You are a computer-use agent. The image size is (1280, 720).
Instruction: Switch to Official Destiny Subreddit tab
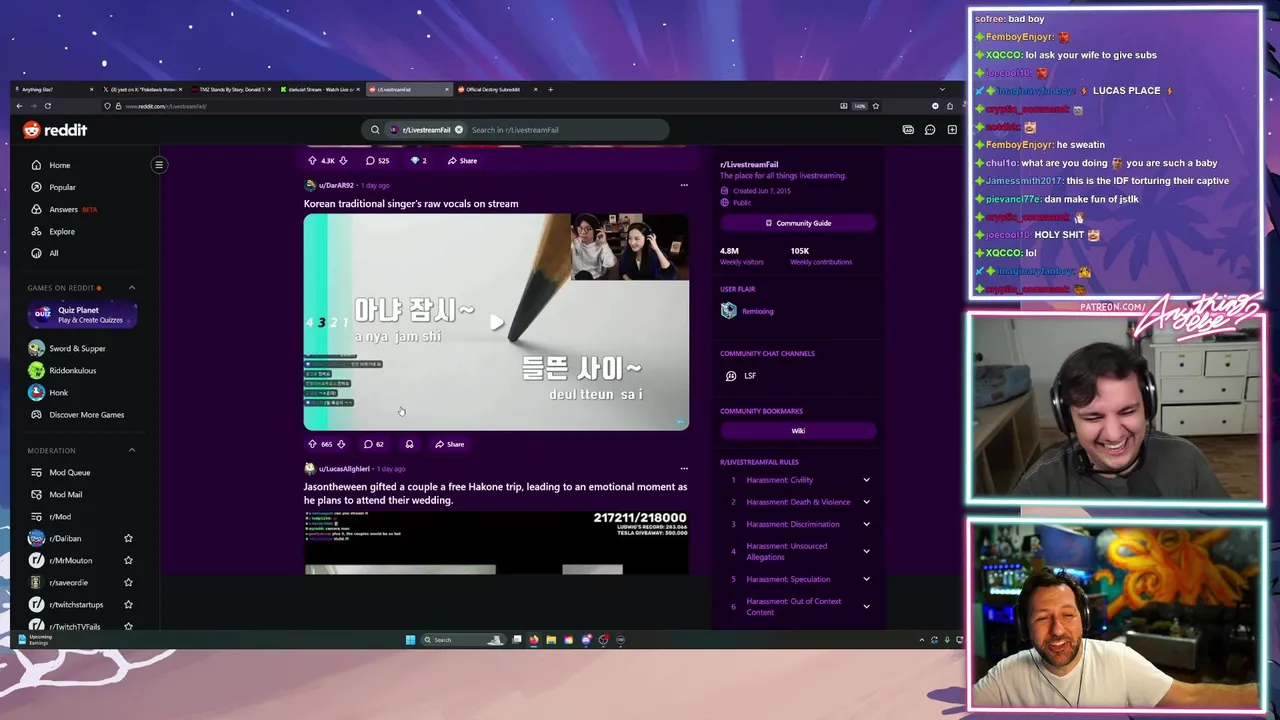tap(493, 89)
